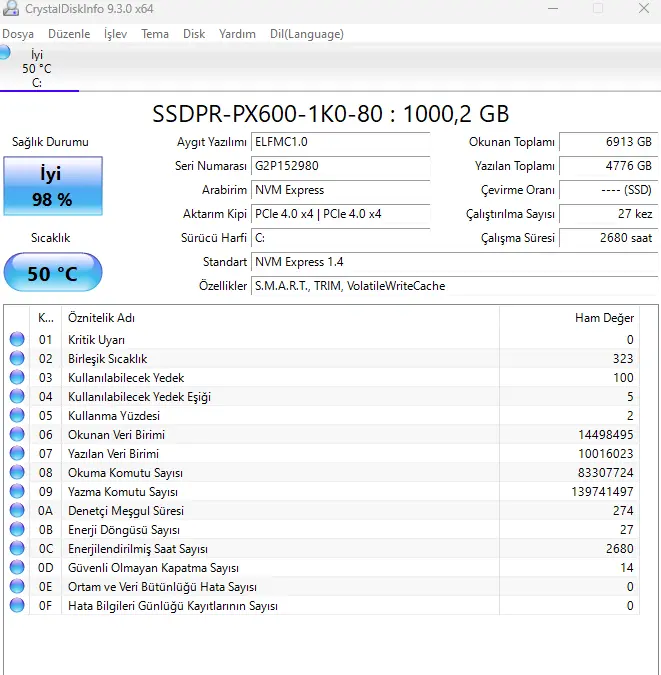
Task: Click the status orb for Ortam ve Veri Bütünlüğü
Action: pos(17,586)
